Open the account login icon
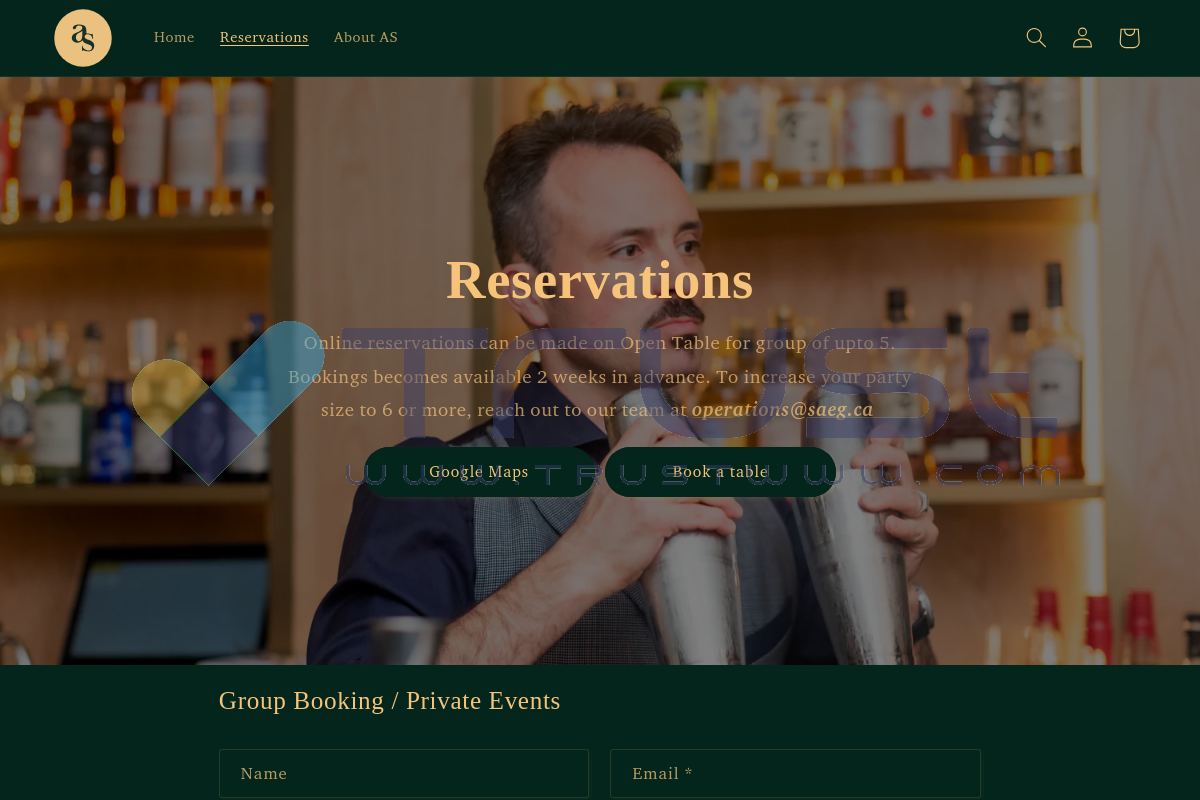The image size is (1200, 800). [x=1082, y=38]
